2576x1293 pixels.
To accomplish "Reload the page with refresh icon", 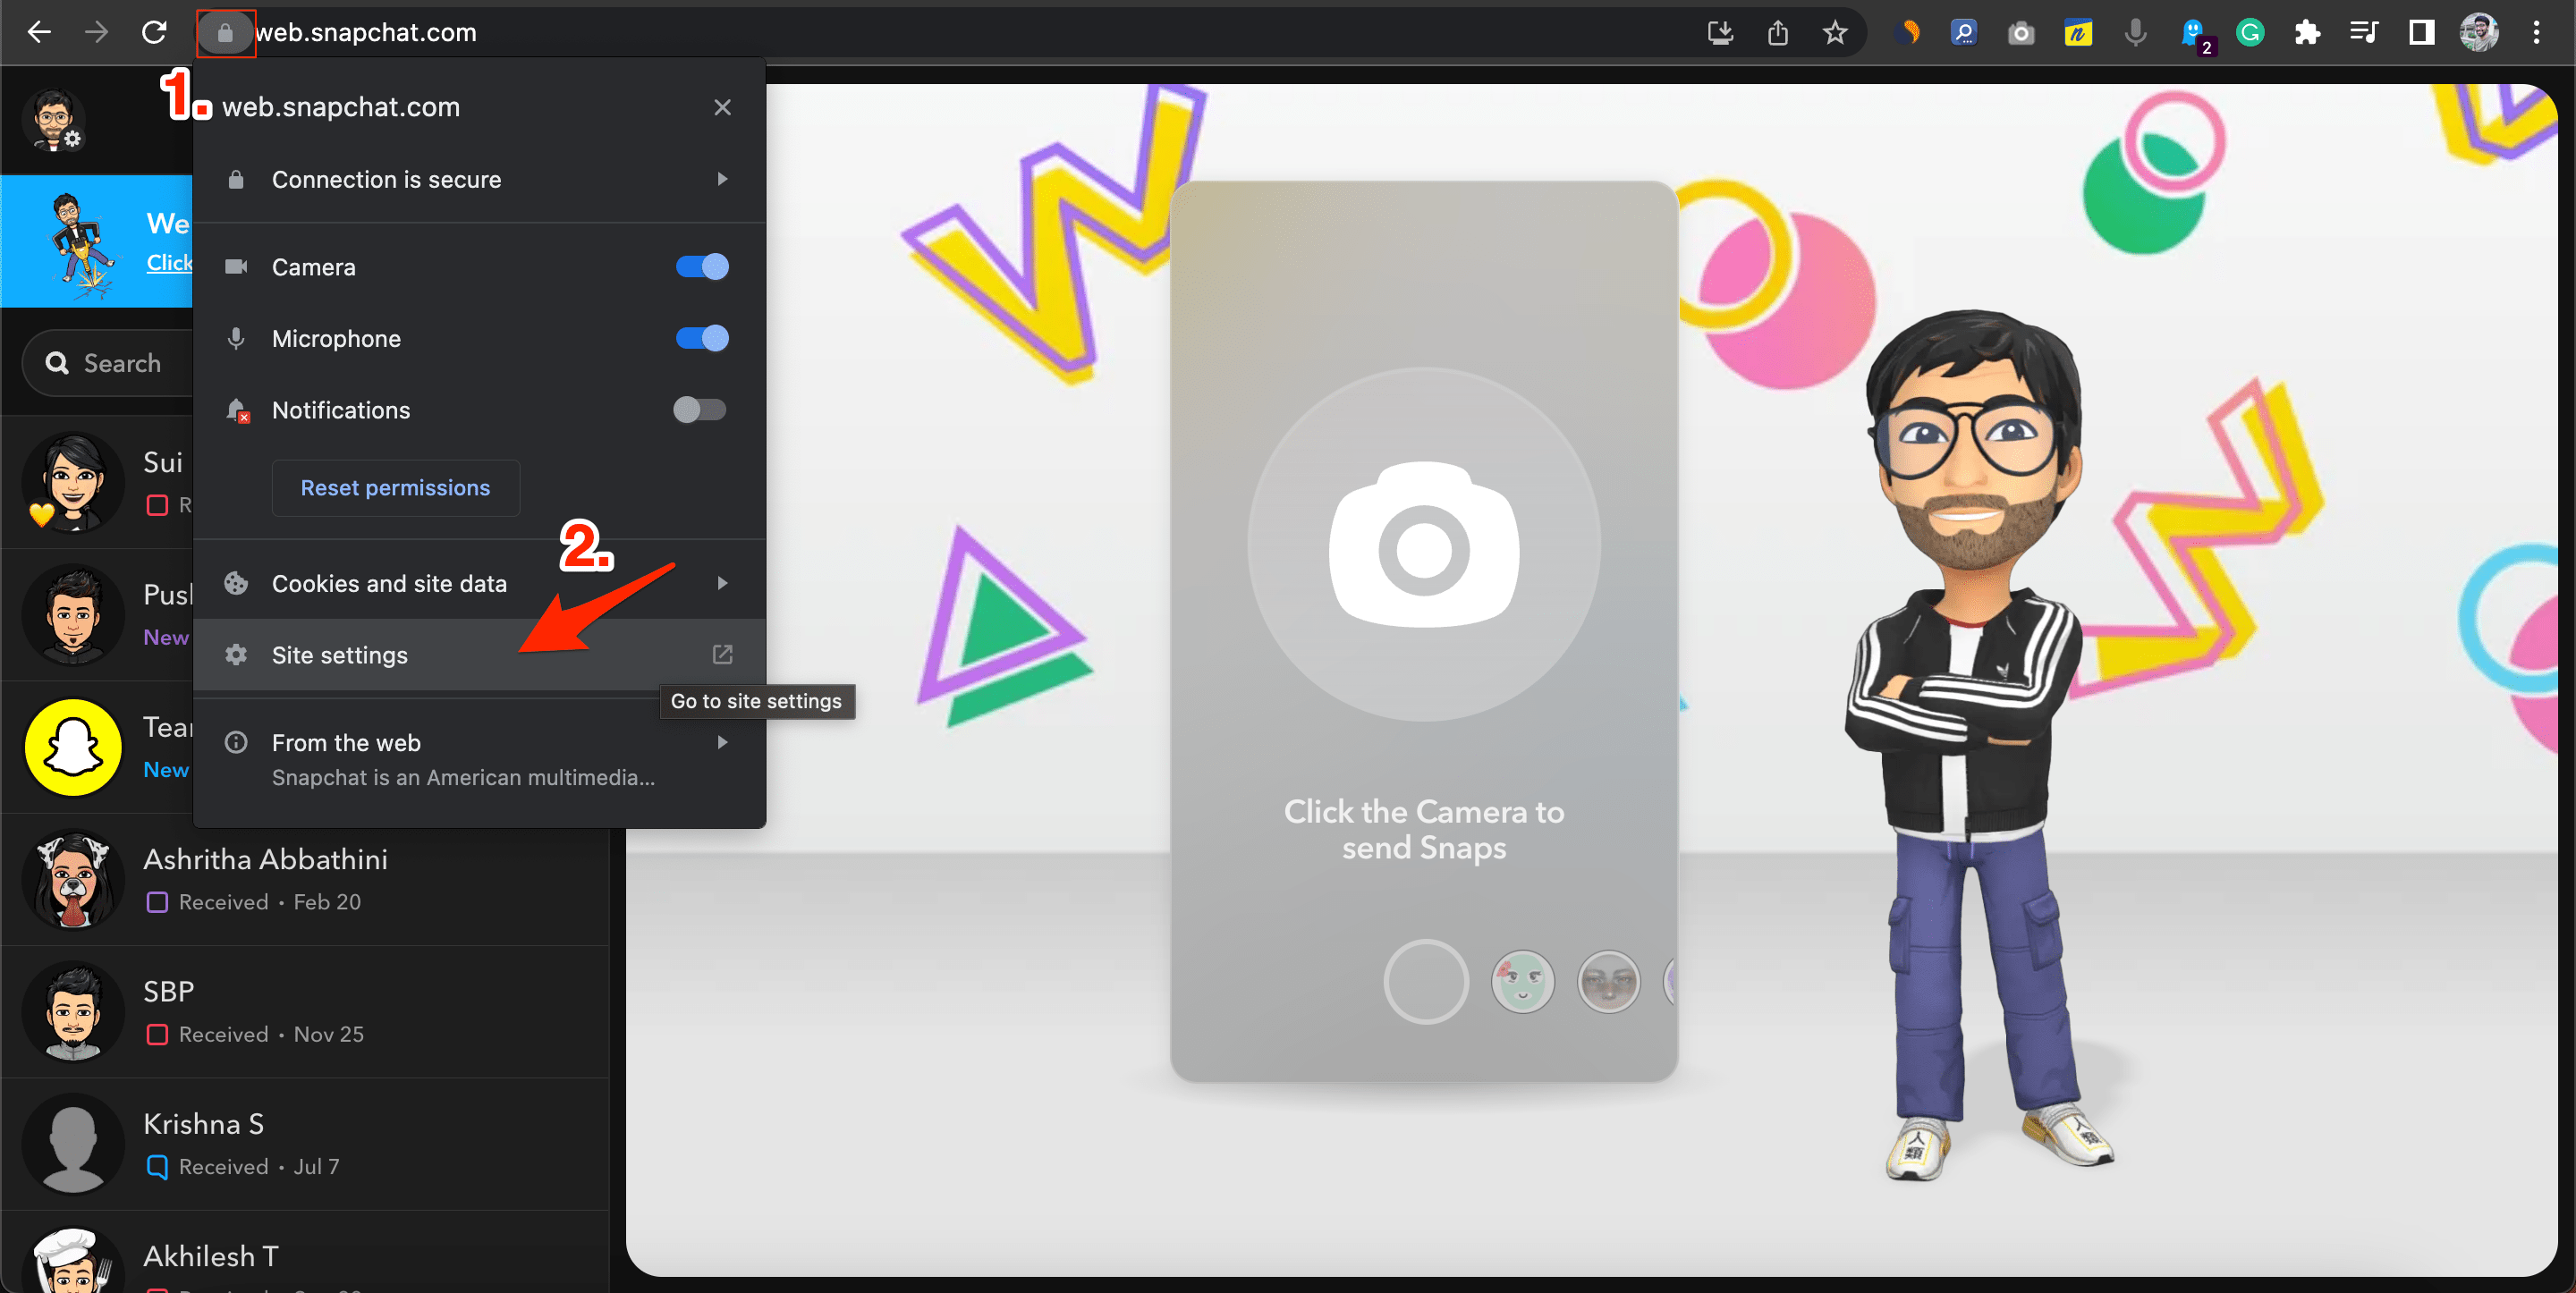I will click(x=154, y=33).
